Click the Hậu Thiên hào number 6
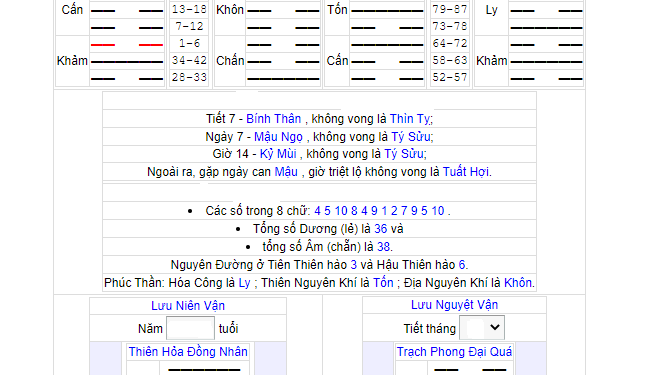 click(x=462, y=265)
